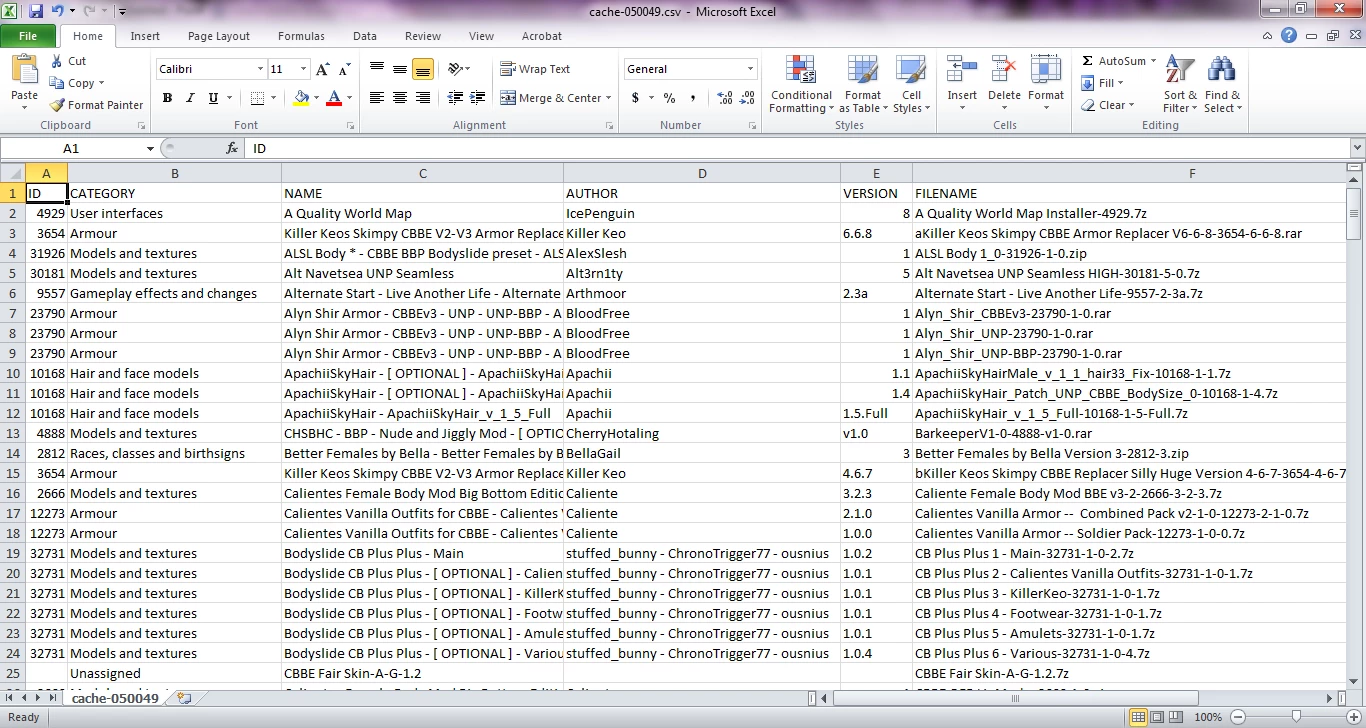The height and width of the screenshot is (728, 1366).
Task: Click Accounting Number Format dollar icon
Action: pos(635,98)
